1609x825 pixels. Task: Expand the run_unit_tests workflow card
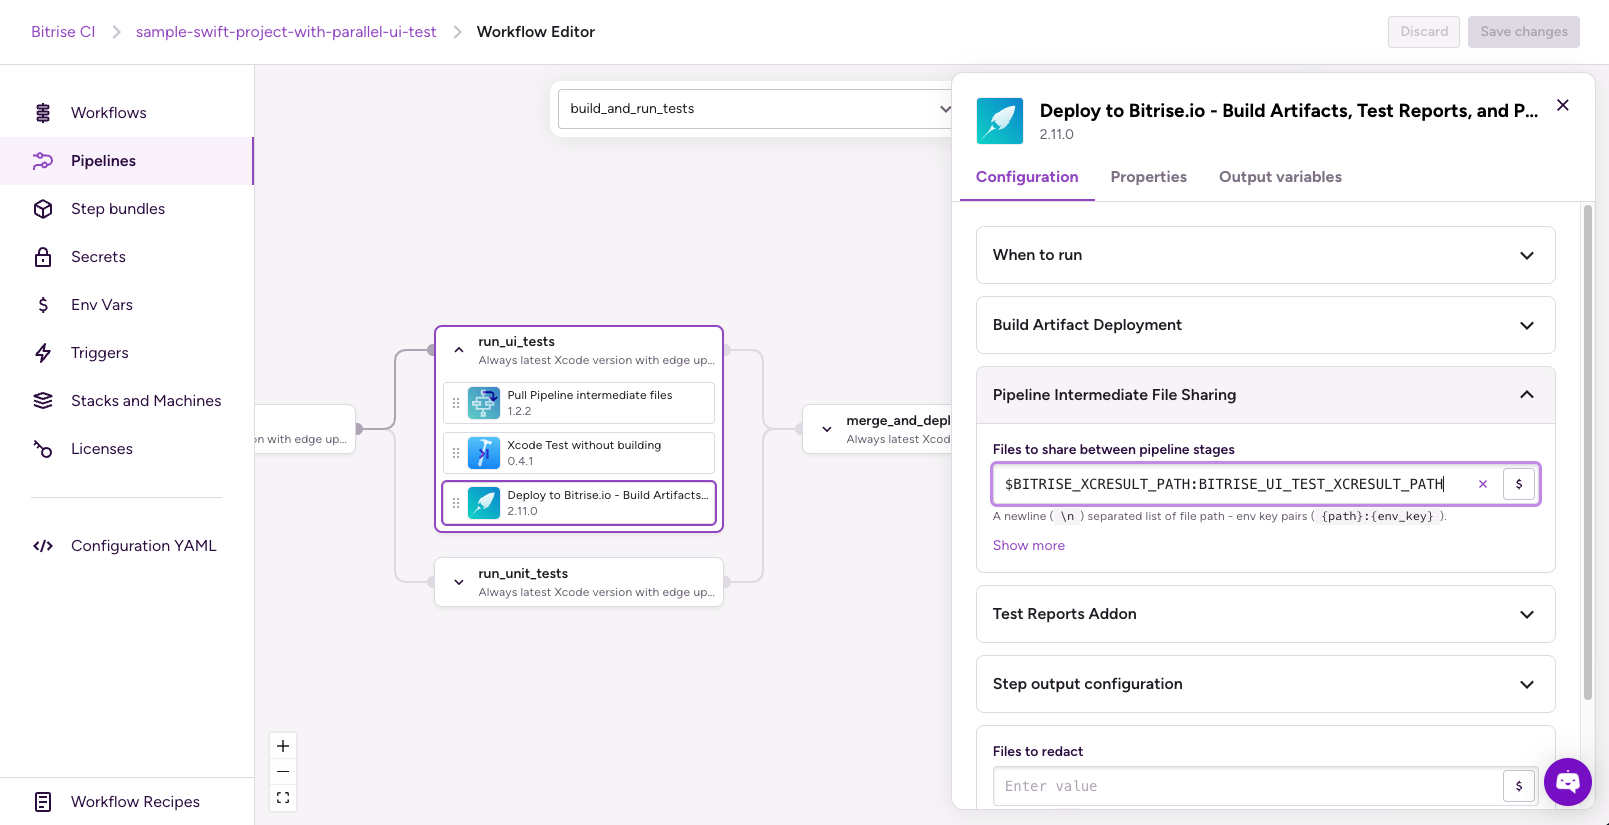tap(459, 582)
